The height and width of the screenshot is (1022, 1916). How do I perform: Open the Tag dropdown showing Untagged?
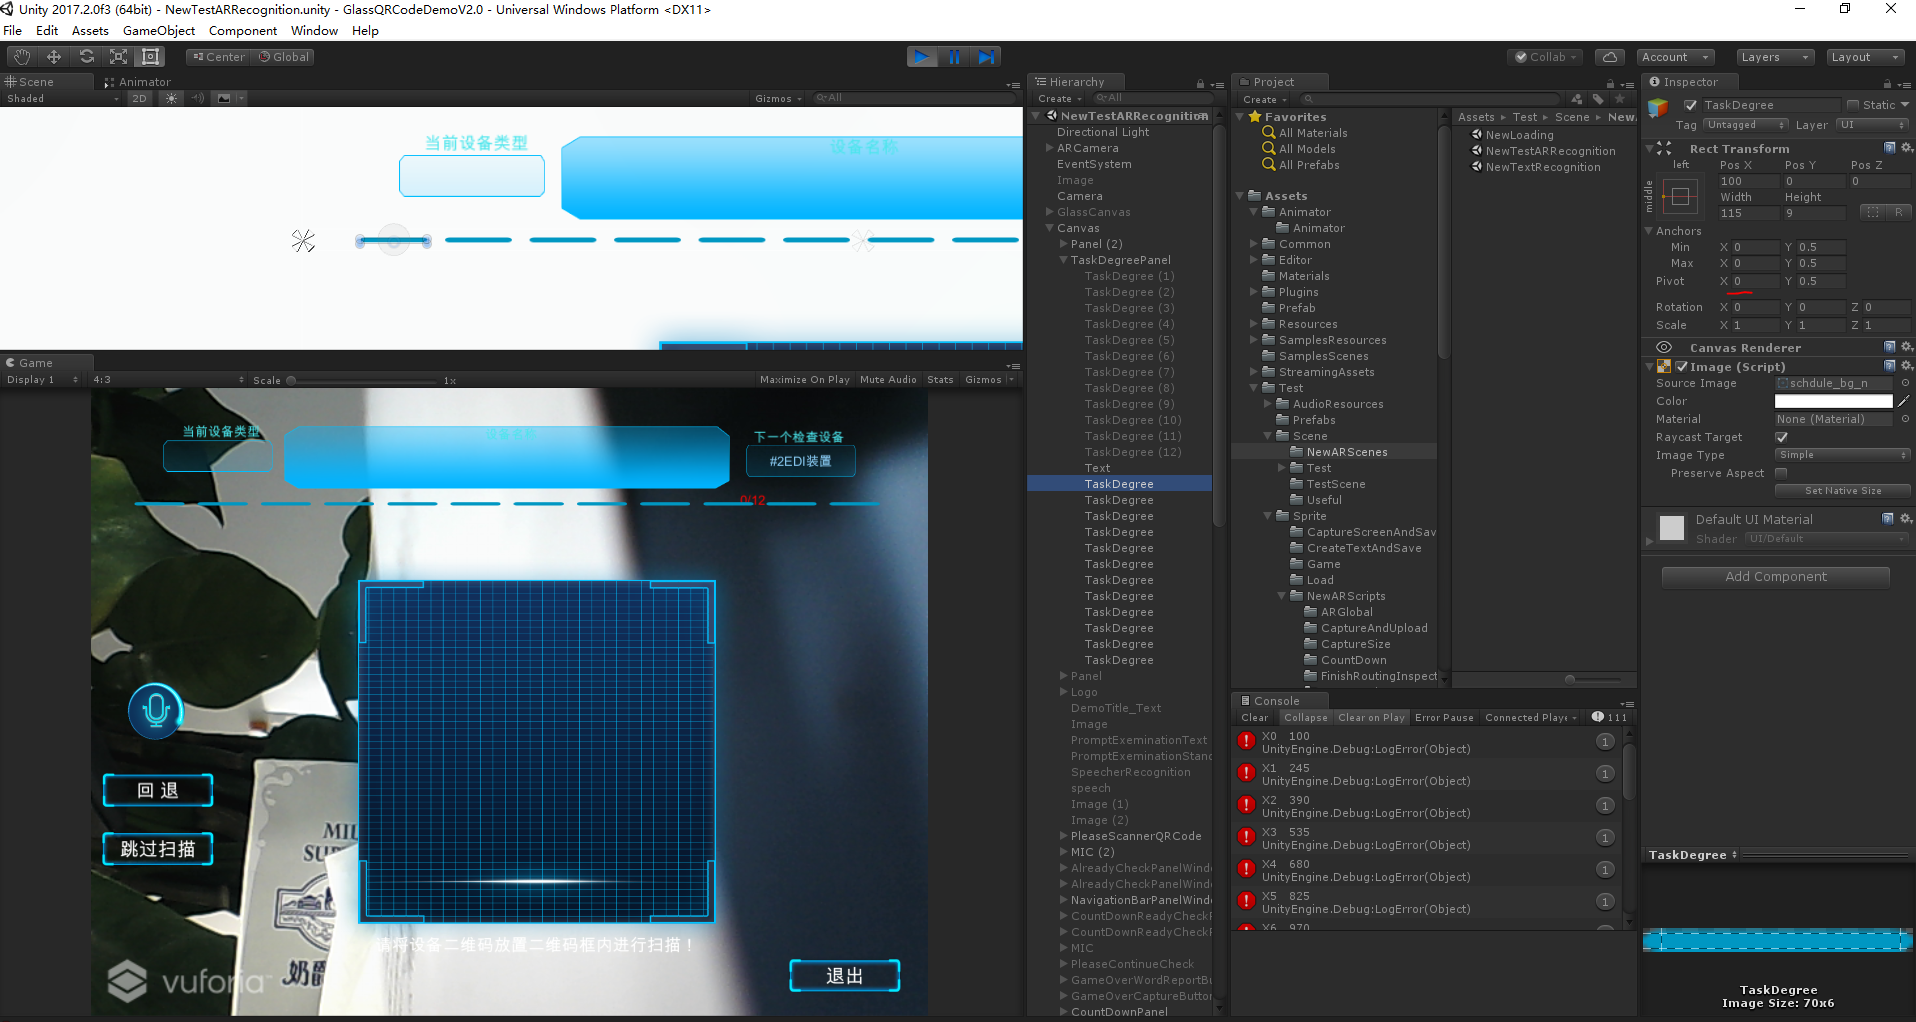(1746, 125)
